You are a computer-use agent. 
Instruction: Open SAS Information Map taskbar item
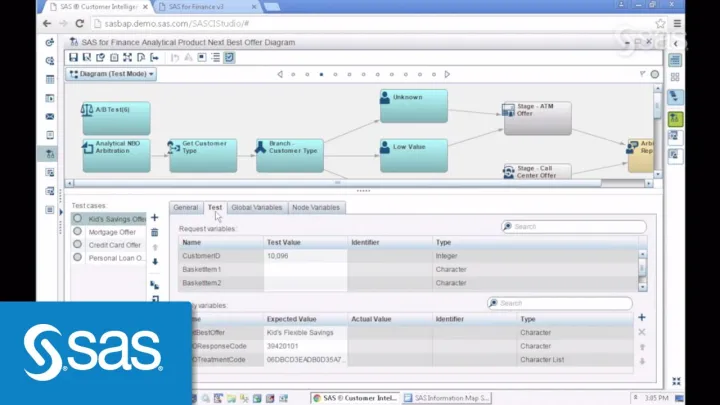(446, 398)
